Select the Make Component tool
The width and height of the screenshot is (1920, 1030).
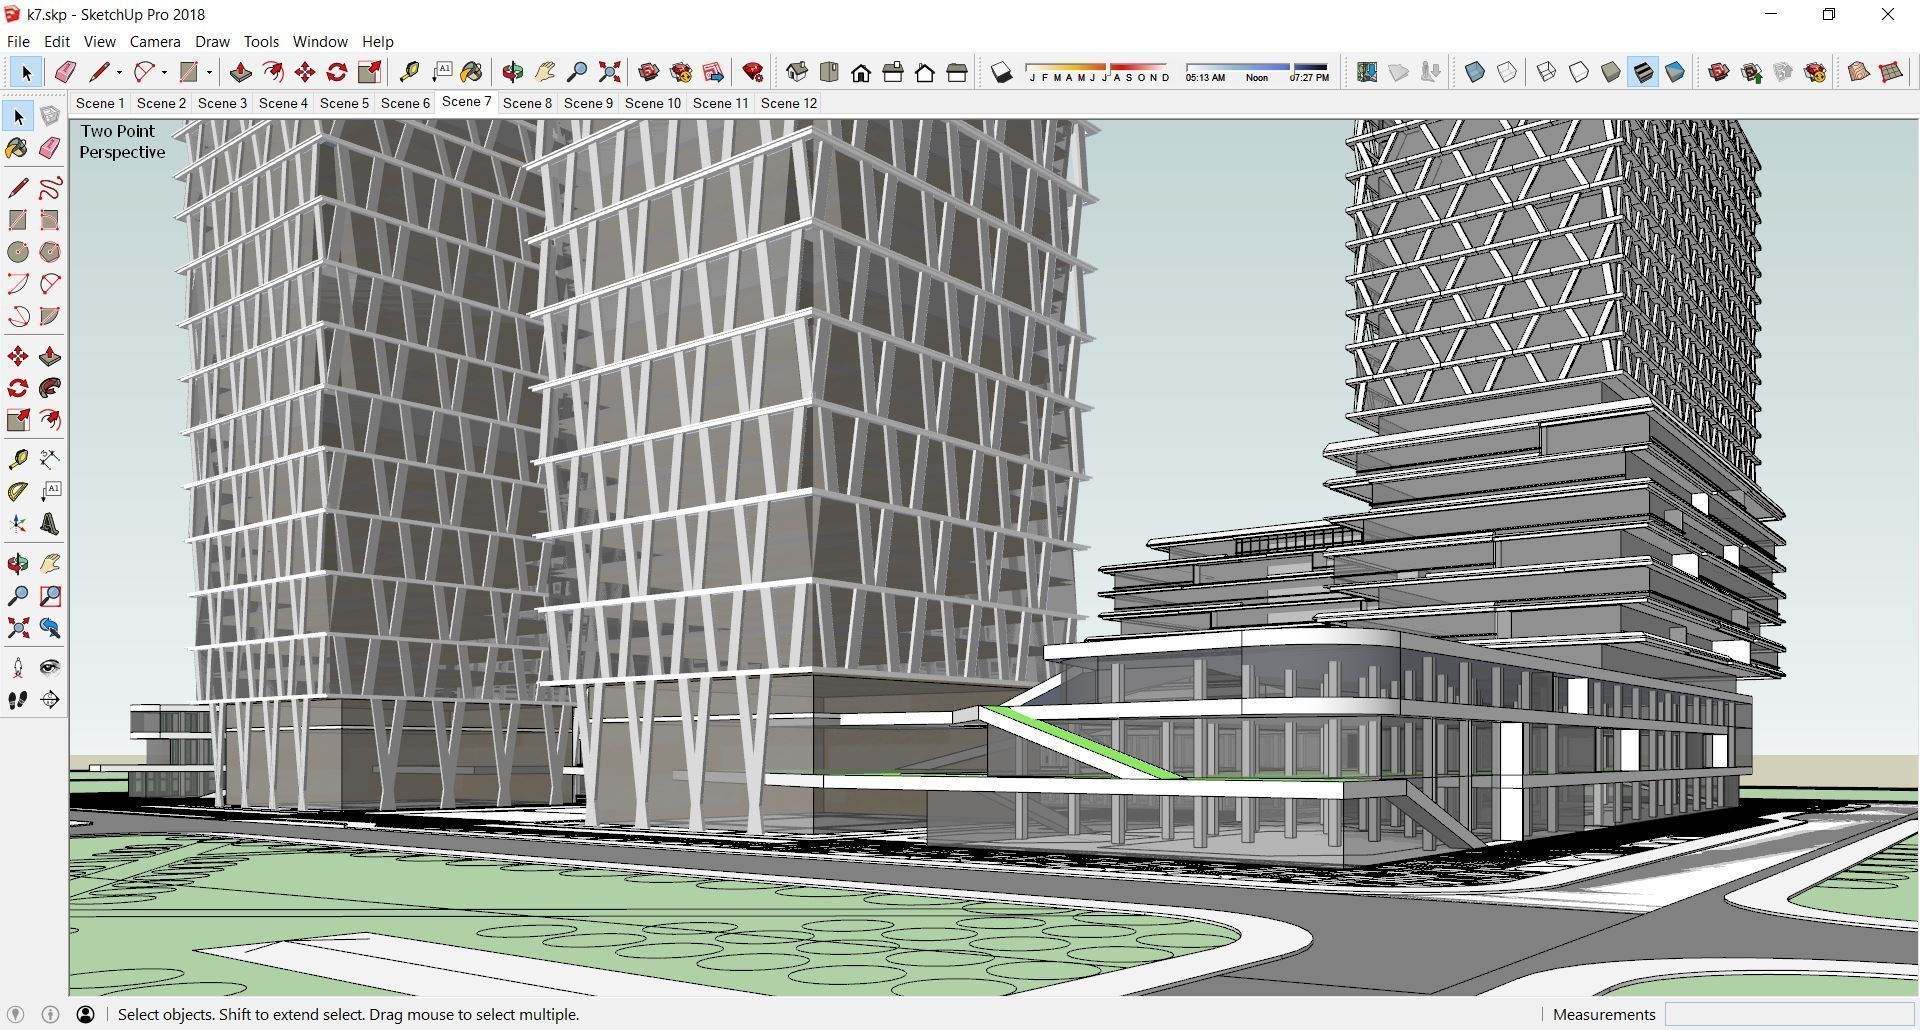pos(50,116)
